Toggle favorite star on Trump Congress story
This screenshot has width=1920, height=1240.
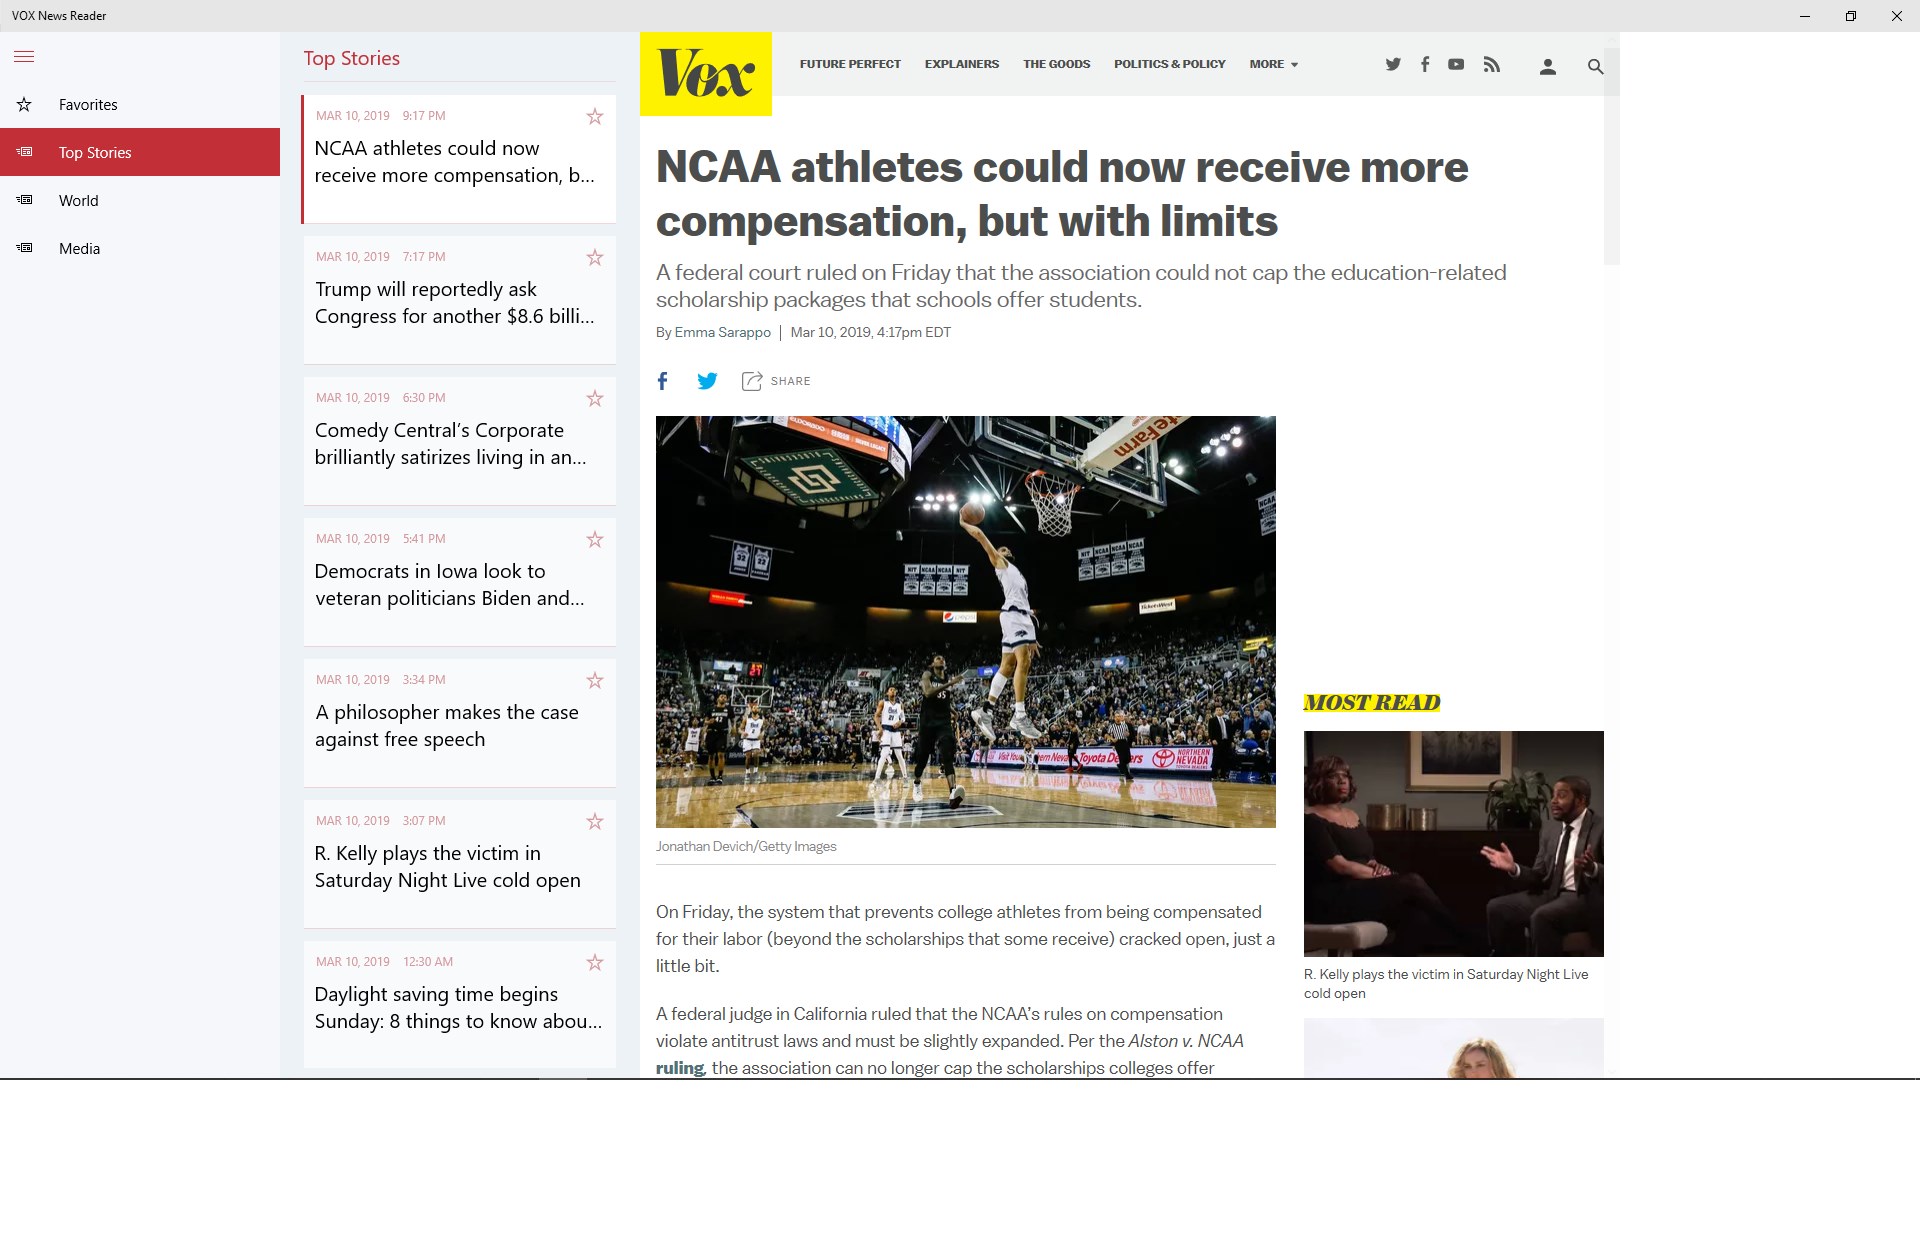pos(595,258)
